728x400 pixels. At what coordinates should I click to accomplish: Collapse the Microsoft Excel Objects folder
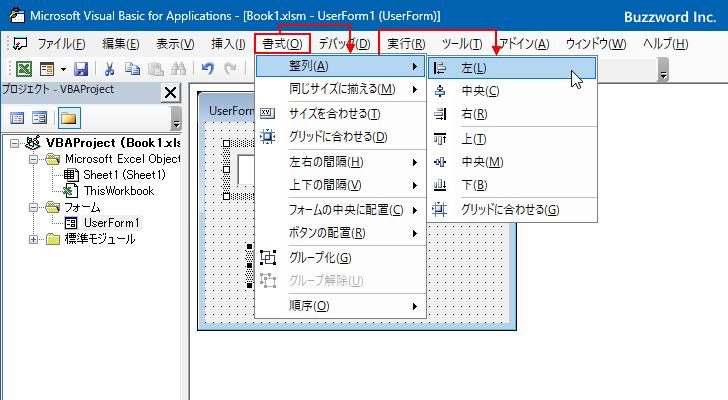(x=33, y=160)
